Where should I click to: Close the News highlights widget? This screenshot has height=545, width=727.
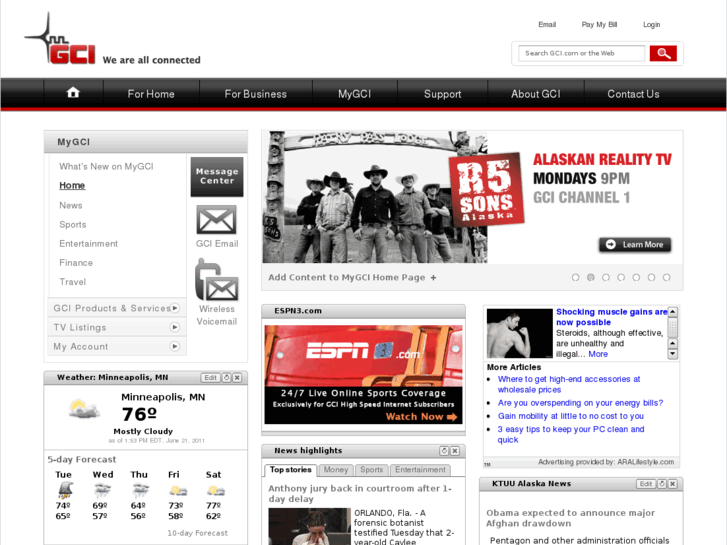455,451
